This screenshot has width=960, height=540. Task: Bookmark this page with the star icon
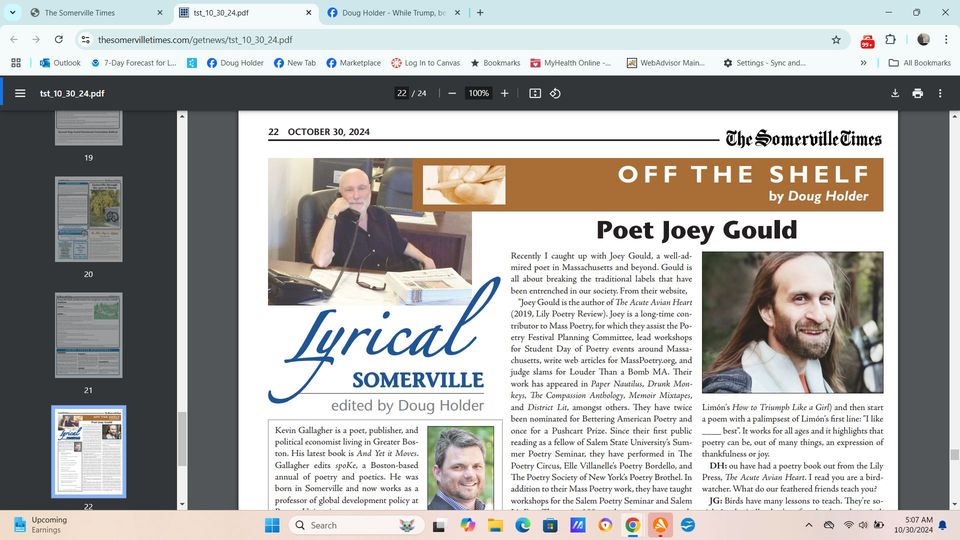(836, 40)
